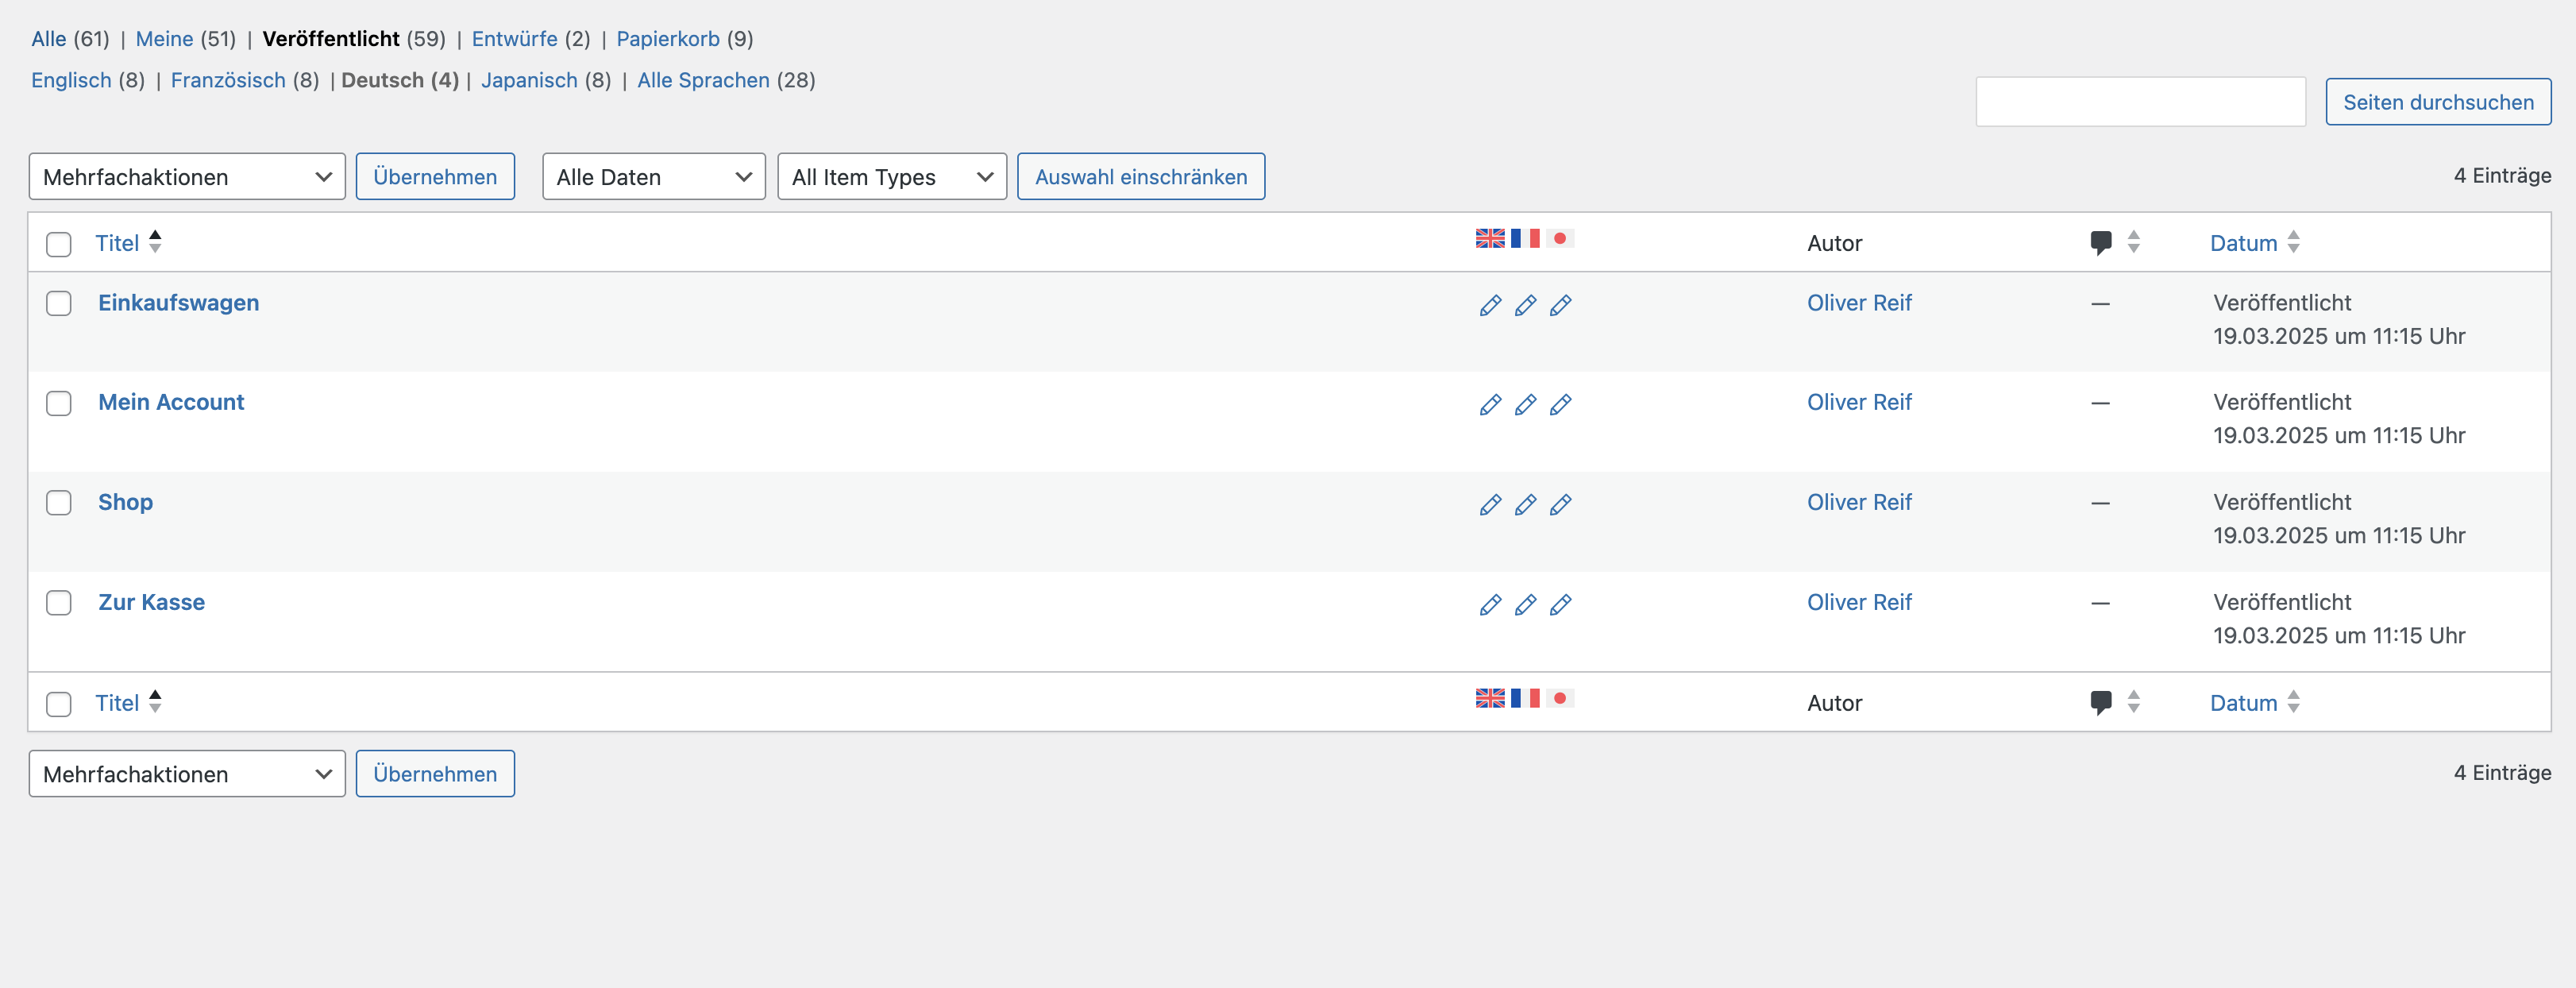Click the UK flag in table footer
This screenshot has height=988, width=2576.
(1490, 698)
